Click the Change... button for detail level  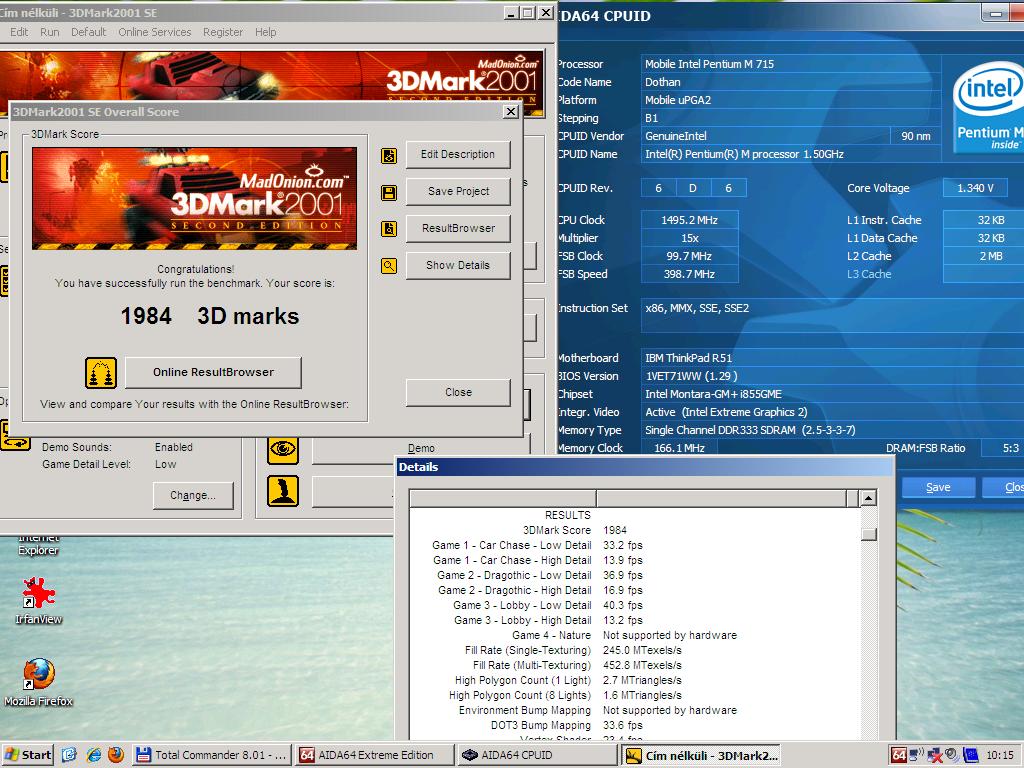[x=193, y=496]
